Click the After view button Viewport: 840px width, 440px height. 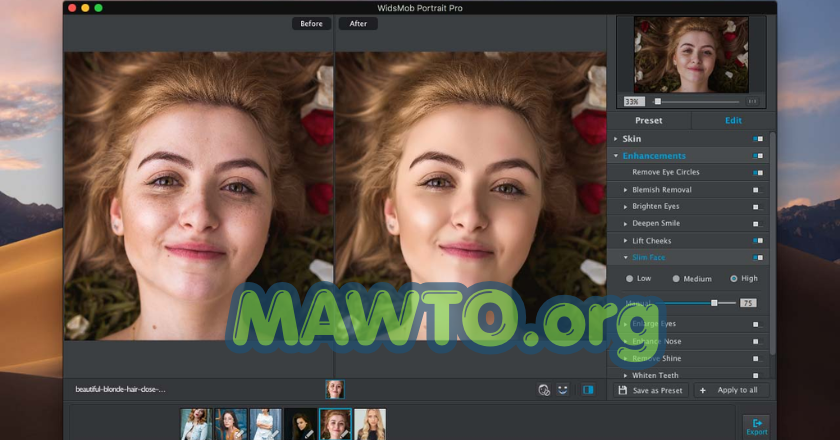(x=358, y=24)
